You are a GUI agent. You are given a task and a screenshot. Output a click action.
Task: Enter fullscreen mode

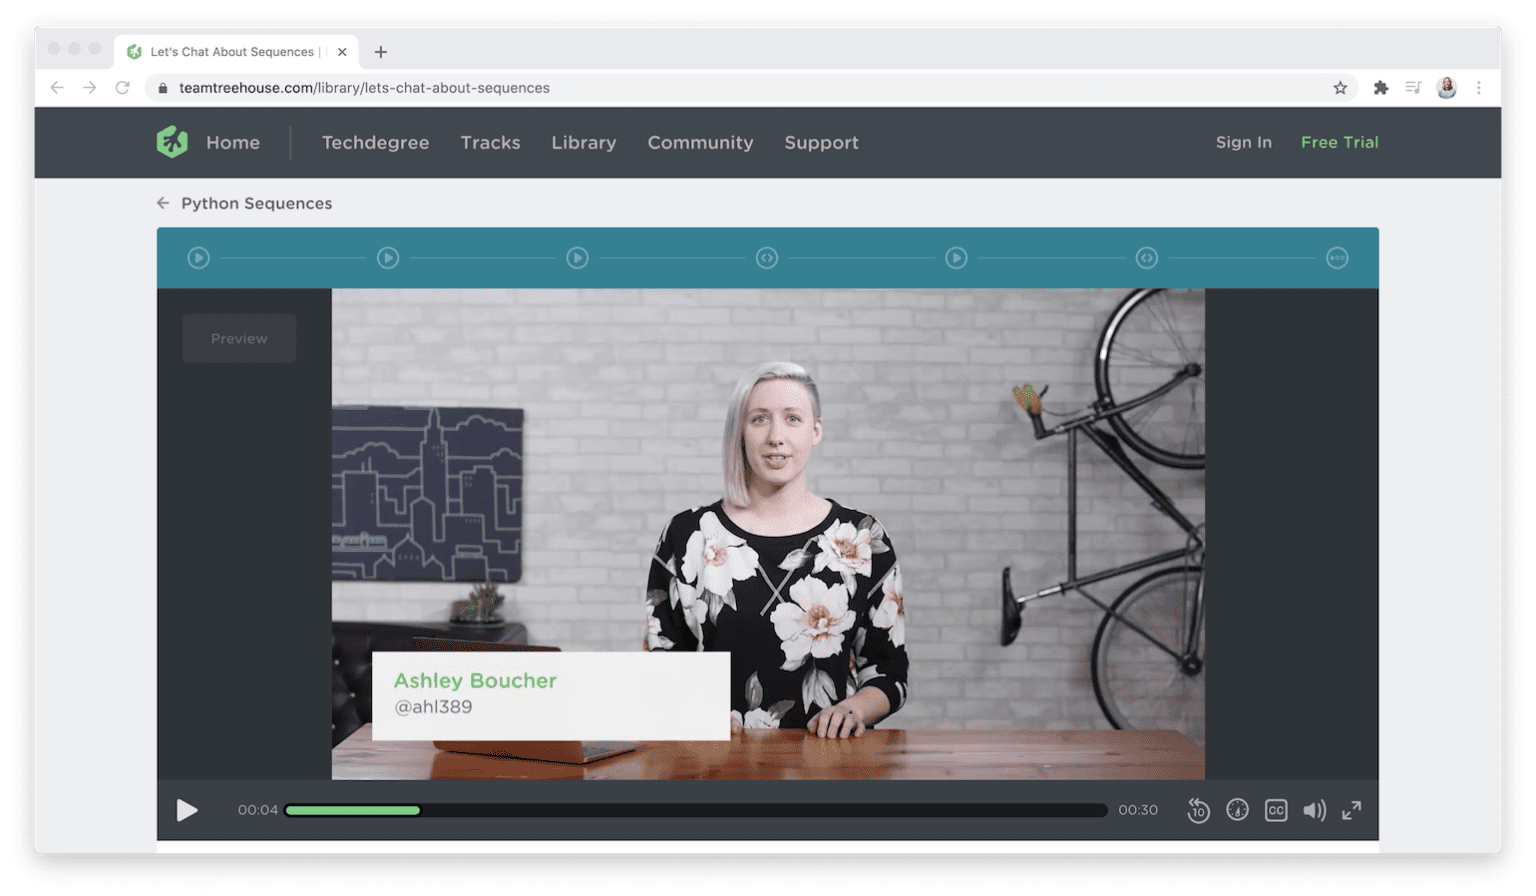click(1352, 810)
